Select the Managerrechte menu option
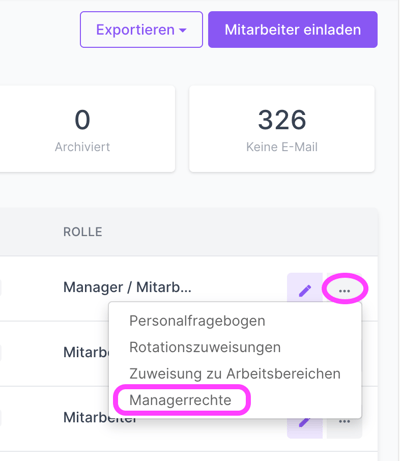 click(180, 400)
